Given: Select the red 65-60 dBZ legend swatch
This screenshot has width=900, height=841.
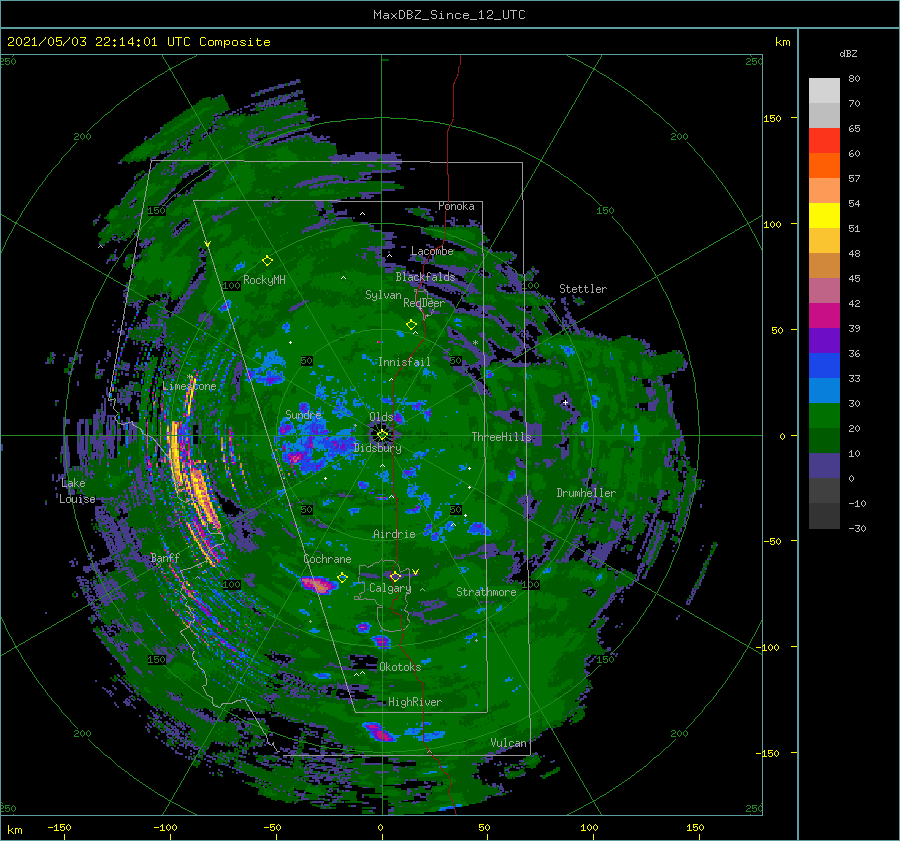Looking at the screenshot, I should click(x=824, y=140).
